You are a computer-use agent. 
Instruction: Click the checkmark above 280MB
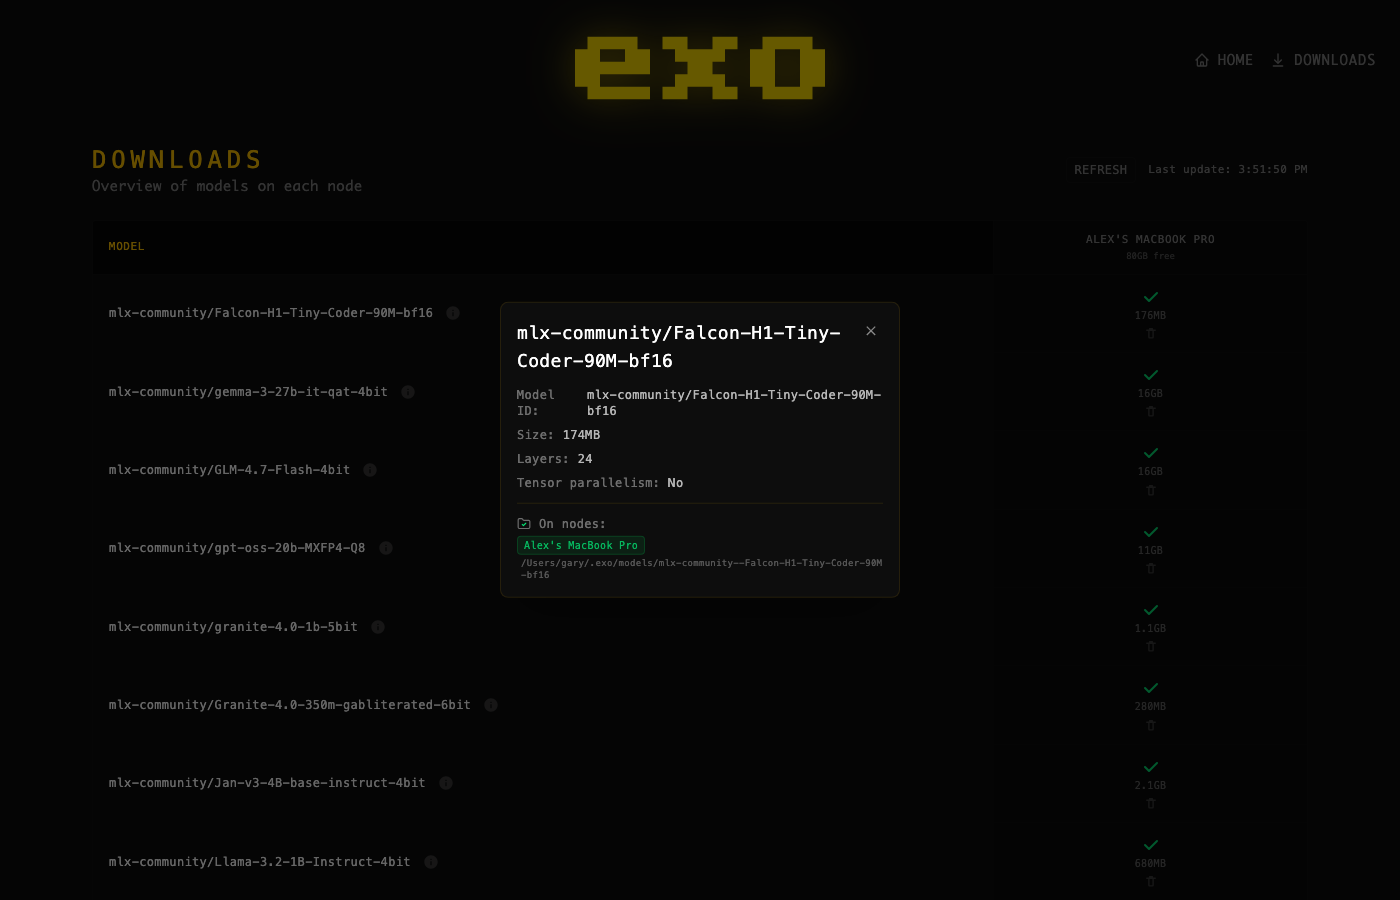(x=1151, y=688)
